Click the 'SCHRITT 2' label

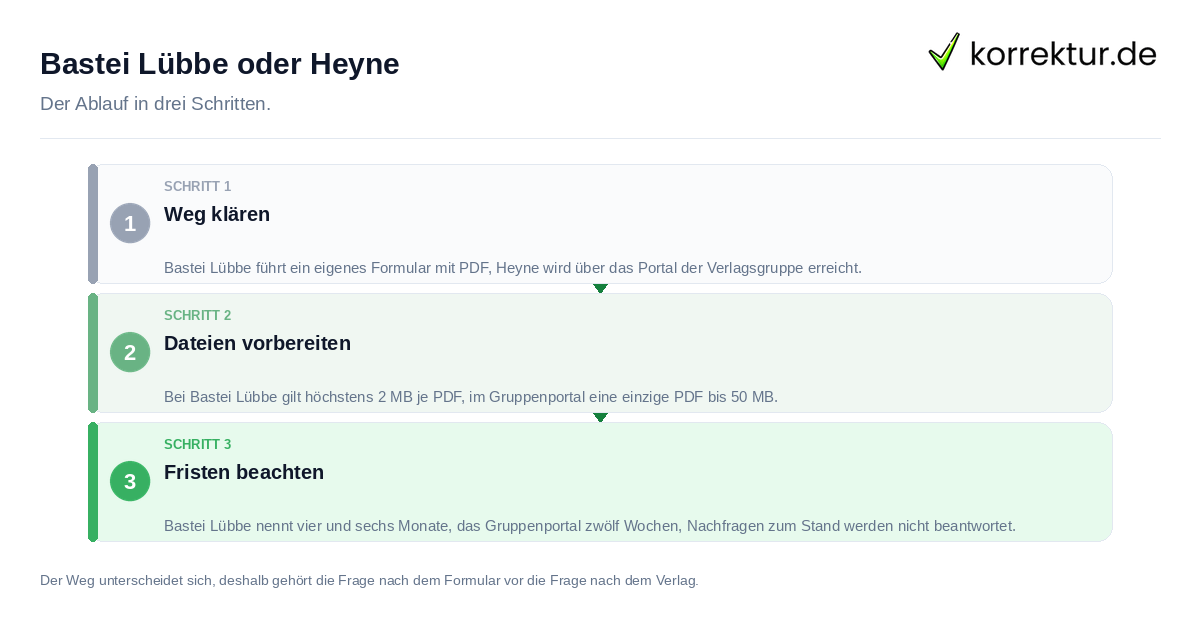[198, 316]
